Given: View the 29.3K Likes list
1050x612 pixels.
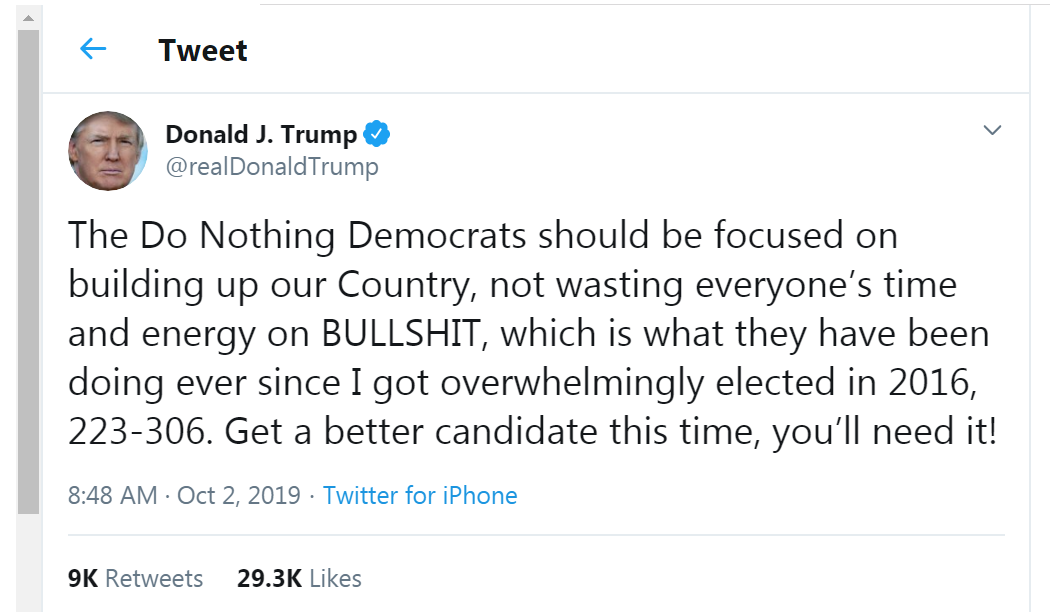Looking at the screenshot, I should (x=299, y=578).
